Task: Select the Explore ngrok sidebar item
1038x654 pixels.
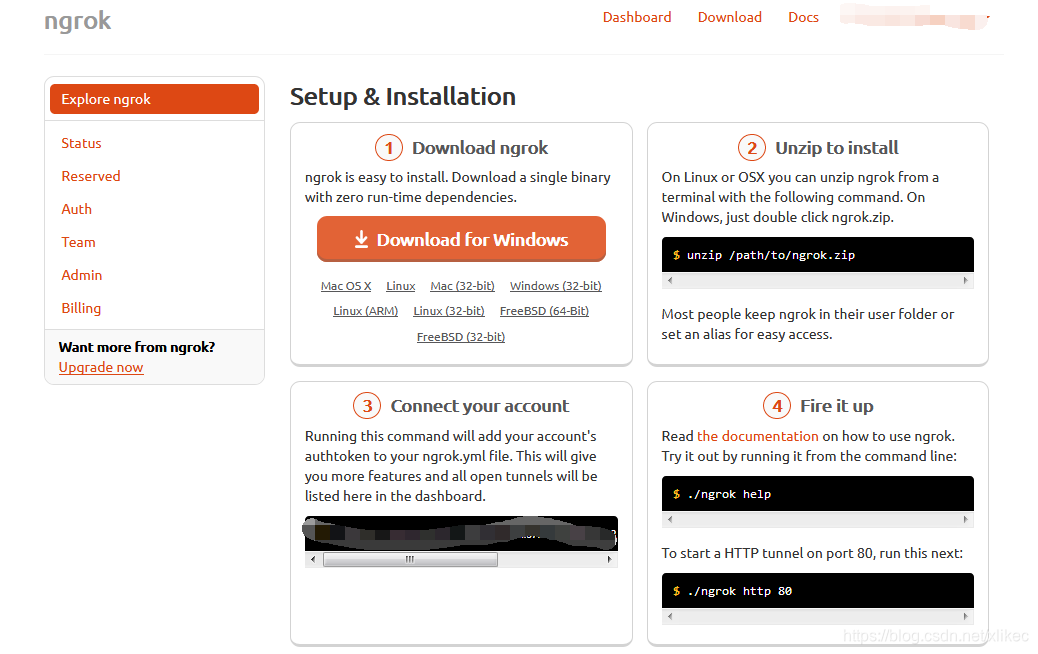Action: pos(154,99)
